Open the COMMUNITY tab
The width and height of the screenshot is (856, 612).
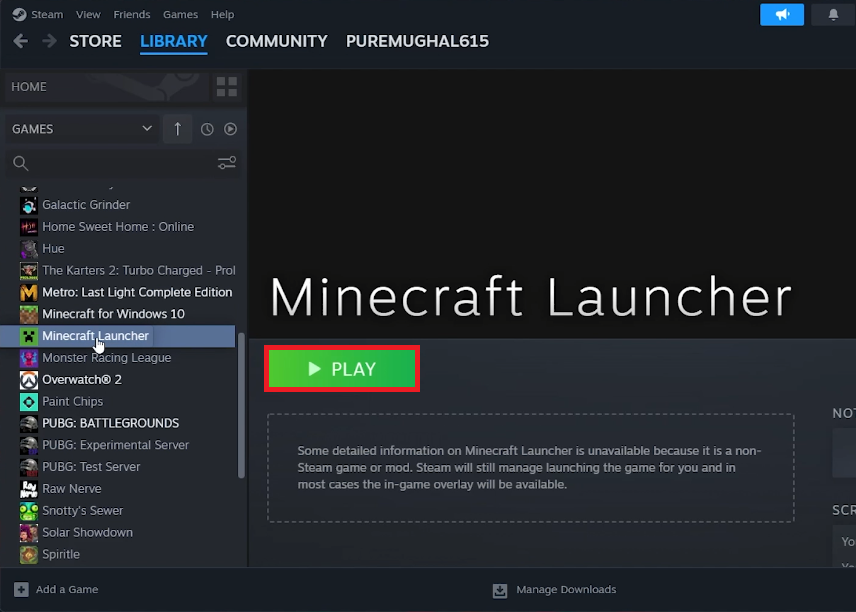(276, 41)
